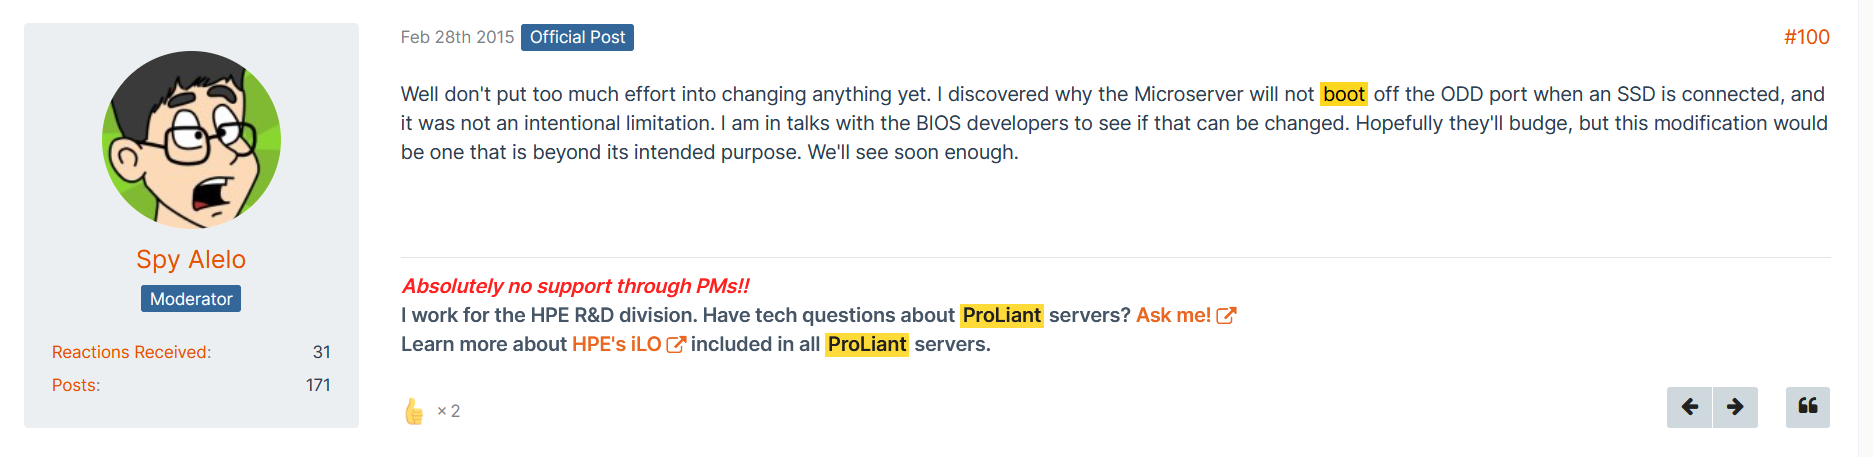Show who reacted via the "× 2" count
The width and height of the screenshot is (1873, 457).
[449, 411]
